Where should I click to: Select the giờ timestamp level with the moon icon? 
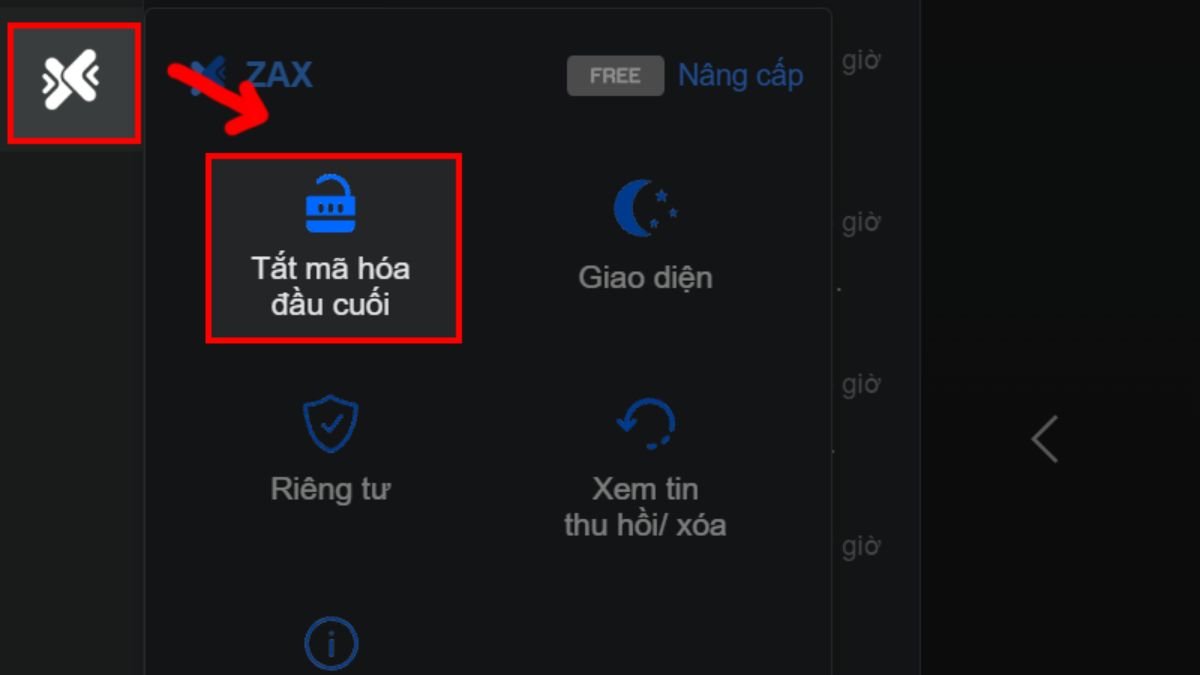(861, 222)
